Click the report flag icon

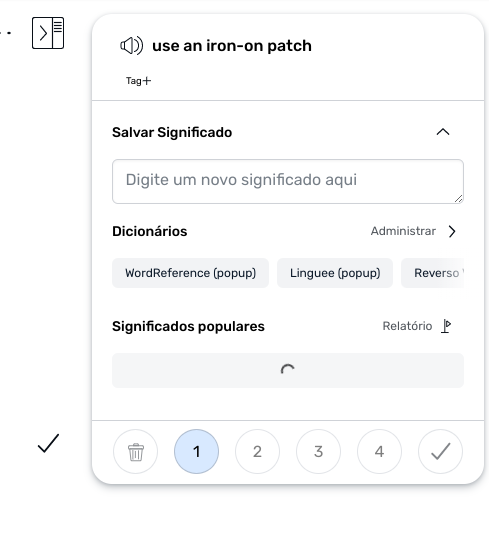[x=446, y=326]
